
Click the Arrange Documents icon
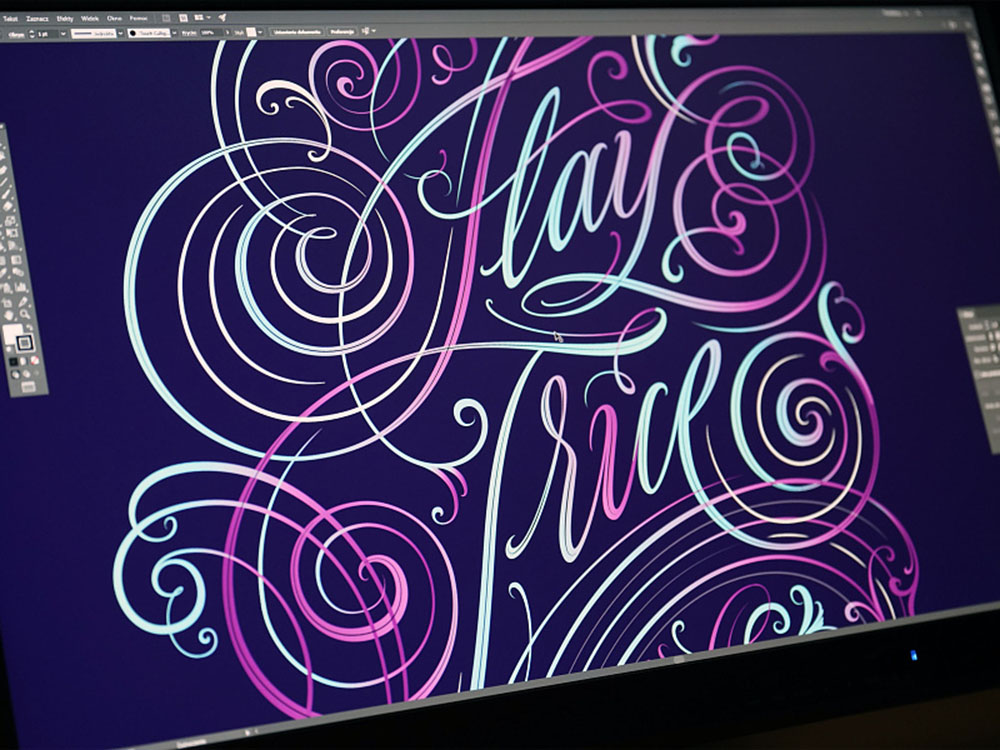point(198,18)
